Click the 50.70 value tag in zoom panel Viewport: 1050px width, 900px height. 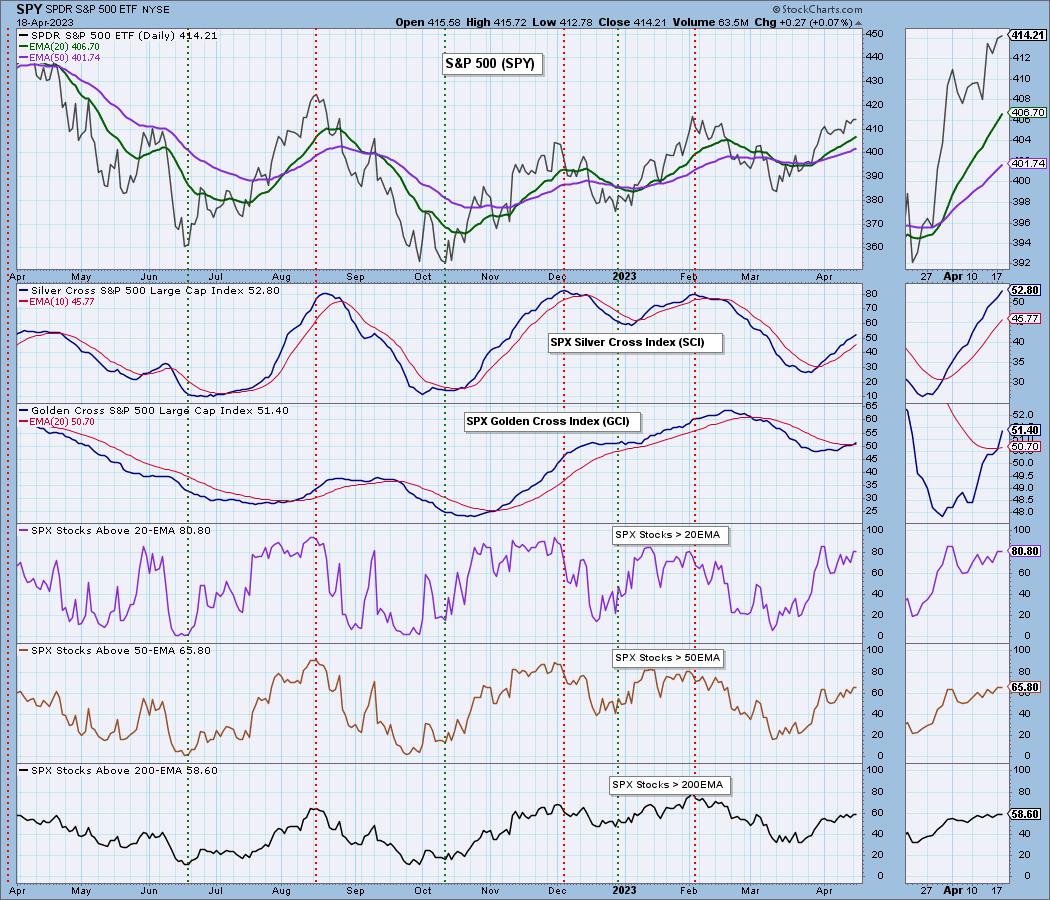click(1025, 446)
